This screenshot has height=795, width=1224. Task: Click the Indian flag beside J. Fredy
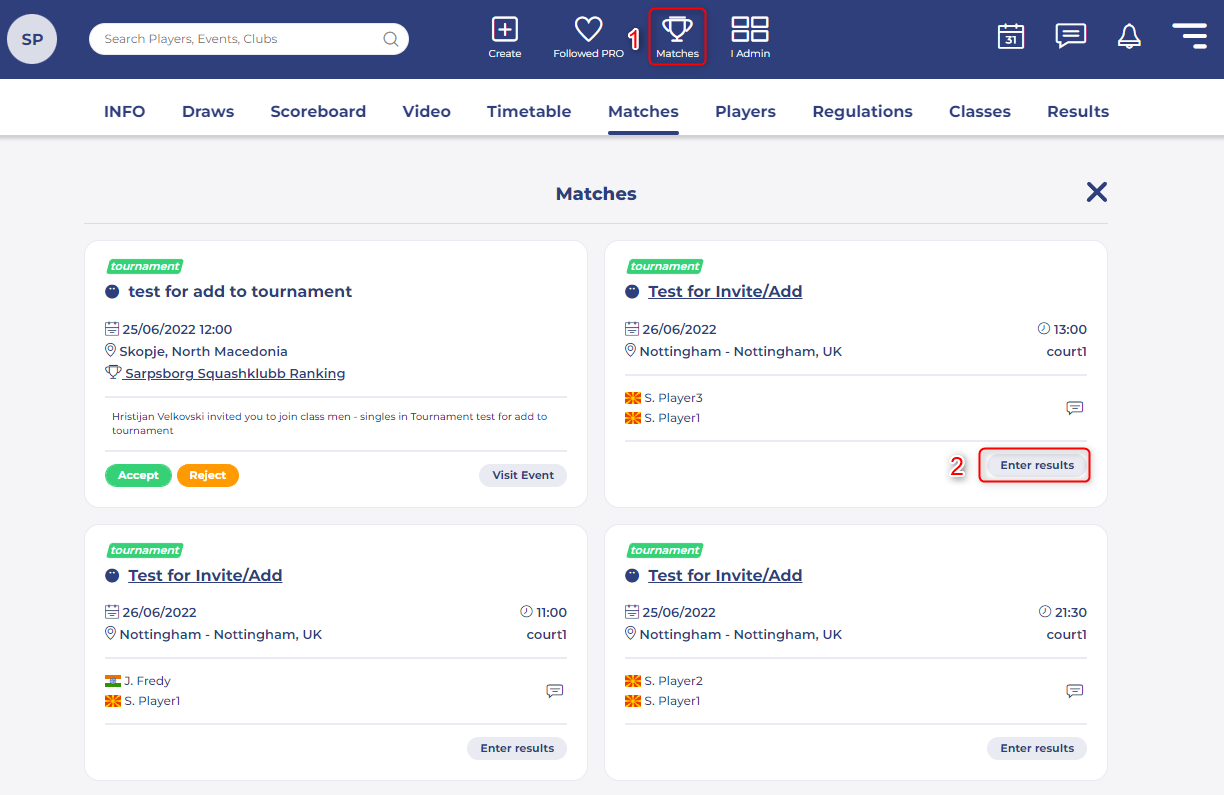[113, 681]
